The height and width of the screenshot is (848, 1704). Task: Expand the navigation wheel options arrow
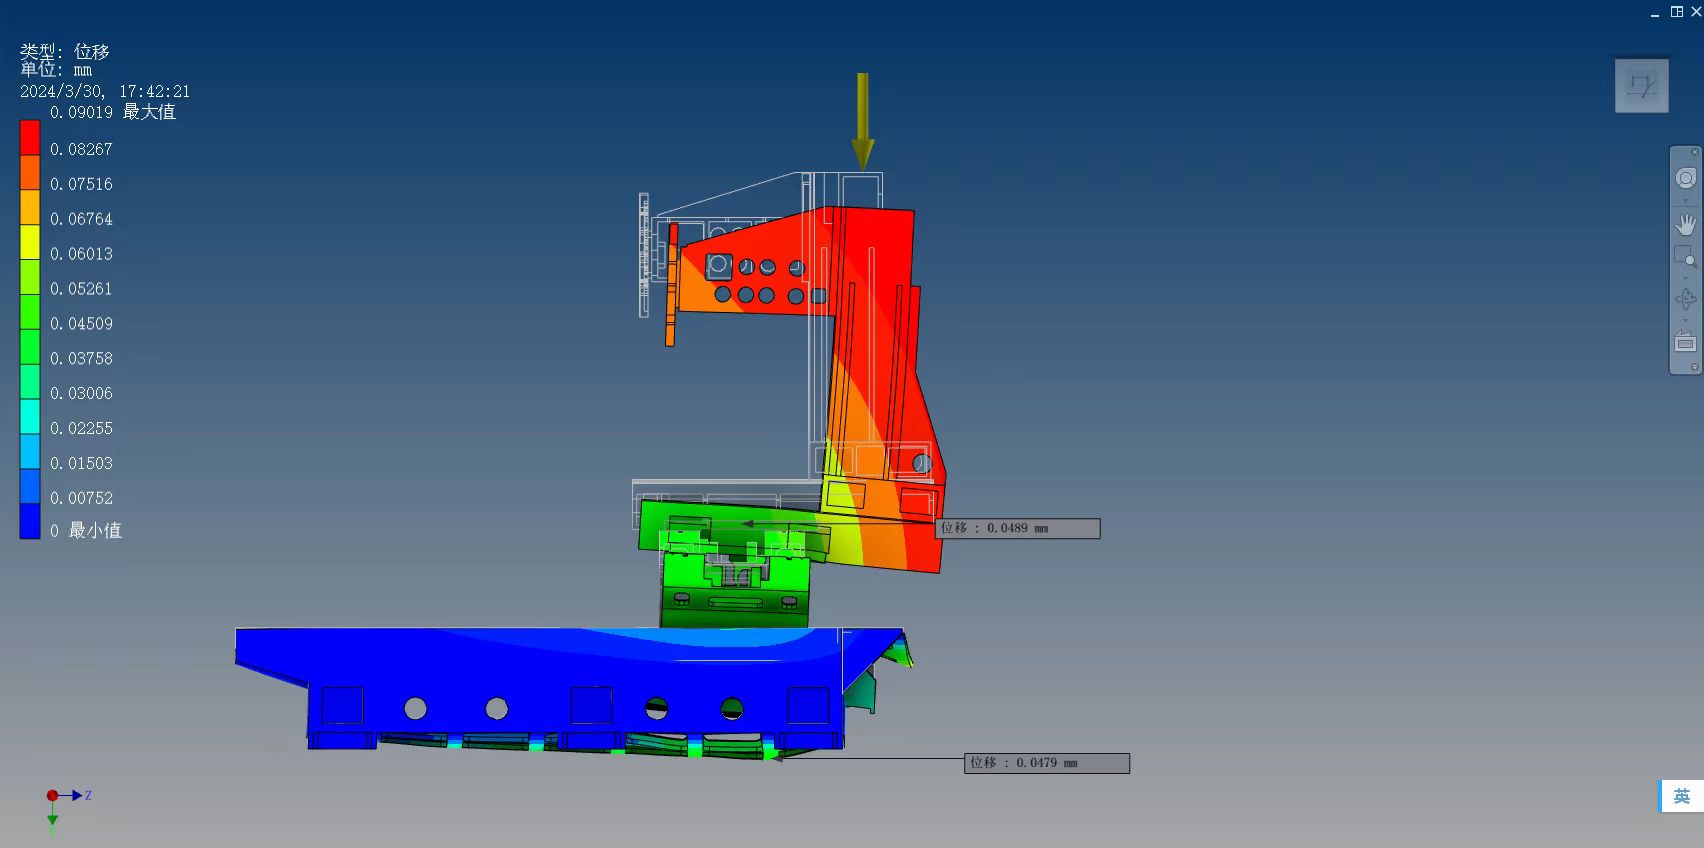tap(1685, 200)
